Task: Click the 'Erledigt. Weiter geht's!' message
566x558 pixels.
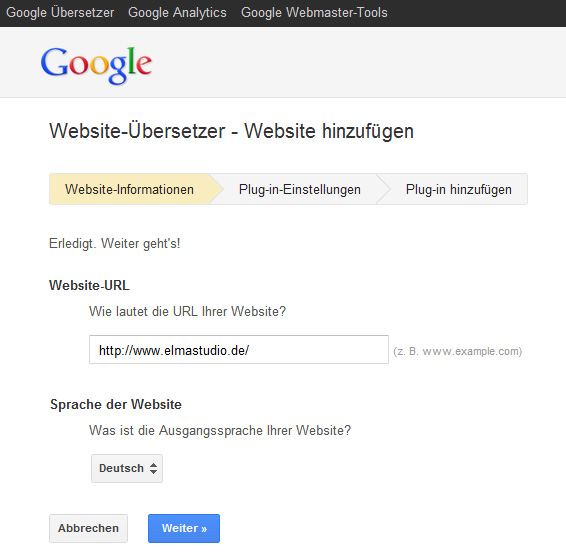Action: [x=114, y=244]
